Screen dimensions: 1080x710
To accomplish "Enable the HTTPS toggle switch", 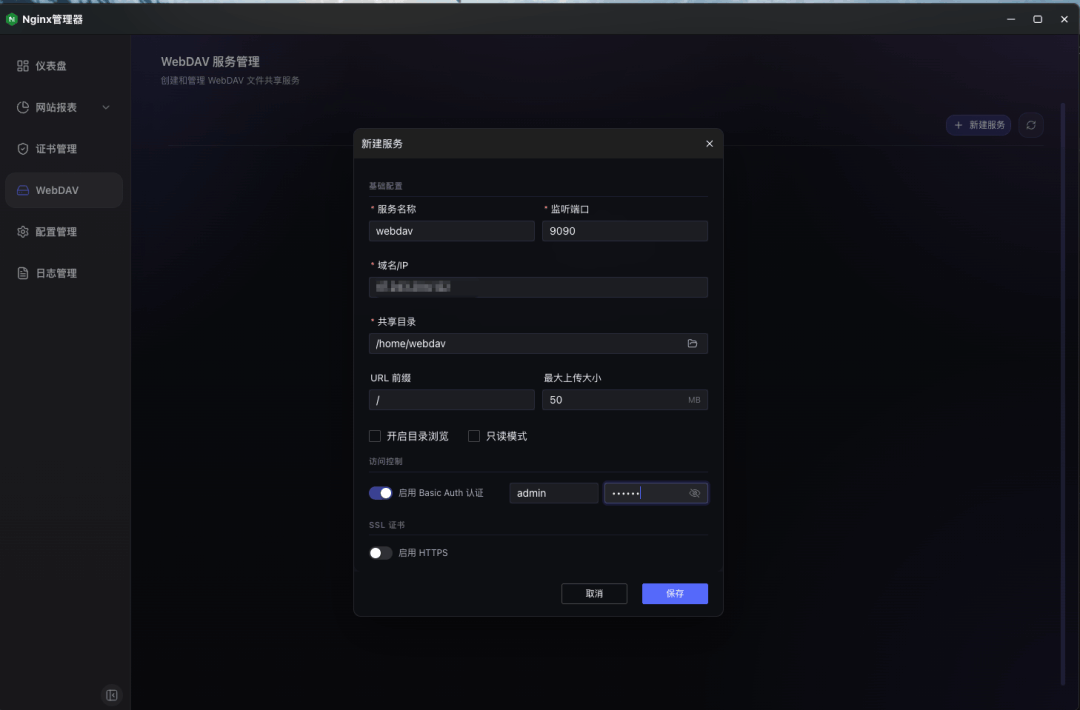I will click(x=380, y=553).
